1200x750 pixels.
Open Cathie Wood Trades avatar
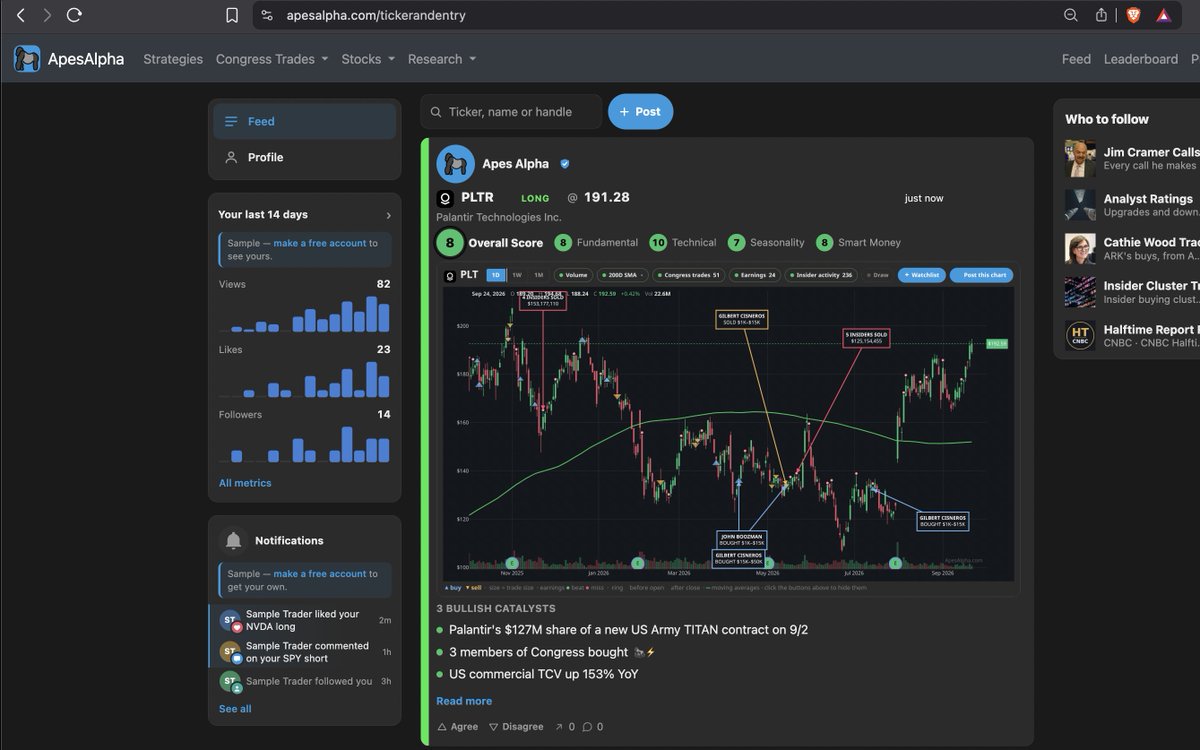[1080, 248]
